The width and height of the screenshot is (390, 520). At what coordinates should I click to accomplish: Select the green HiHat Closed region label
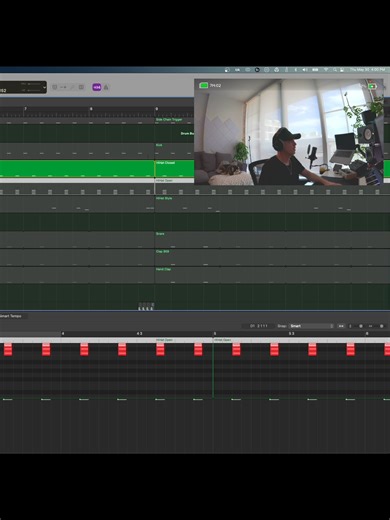click(x=166, y=163)
